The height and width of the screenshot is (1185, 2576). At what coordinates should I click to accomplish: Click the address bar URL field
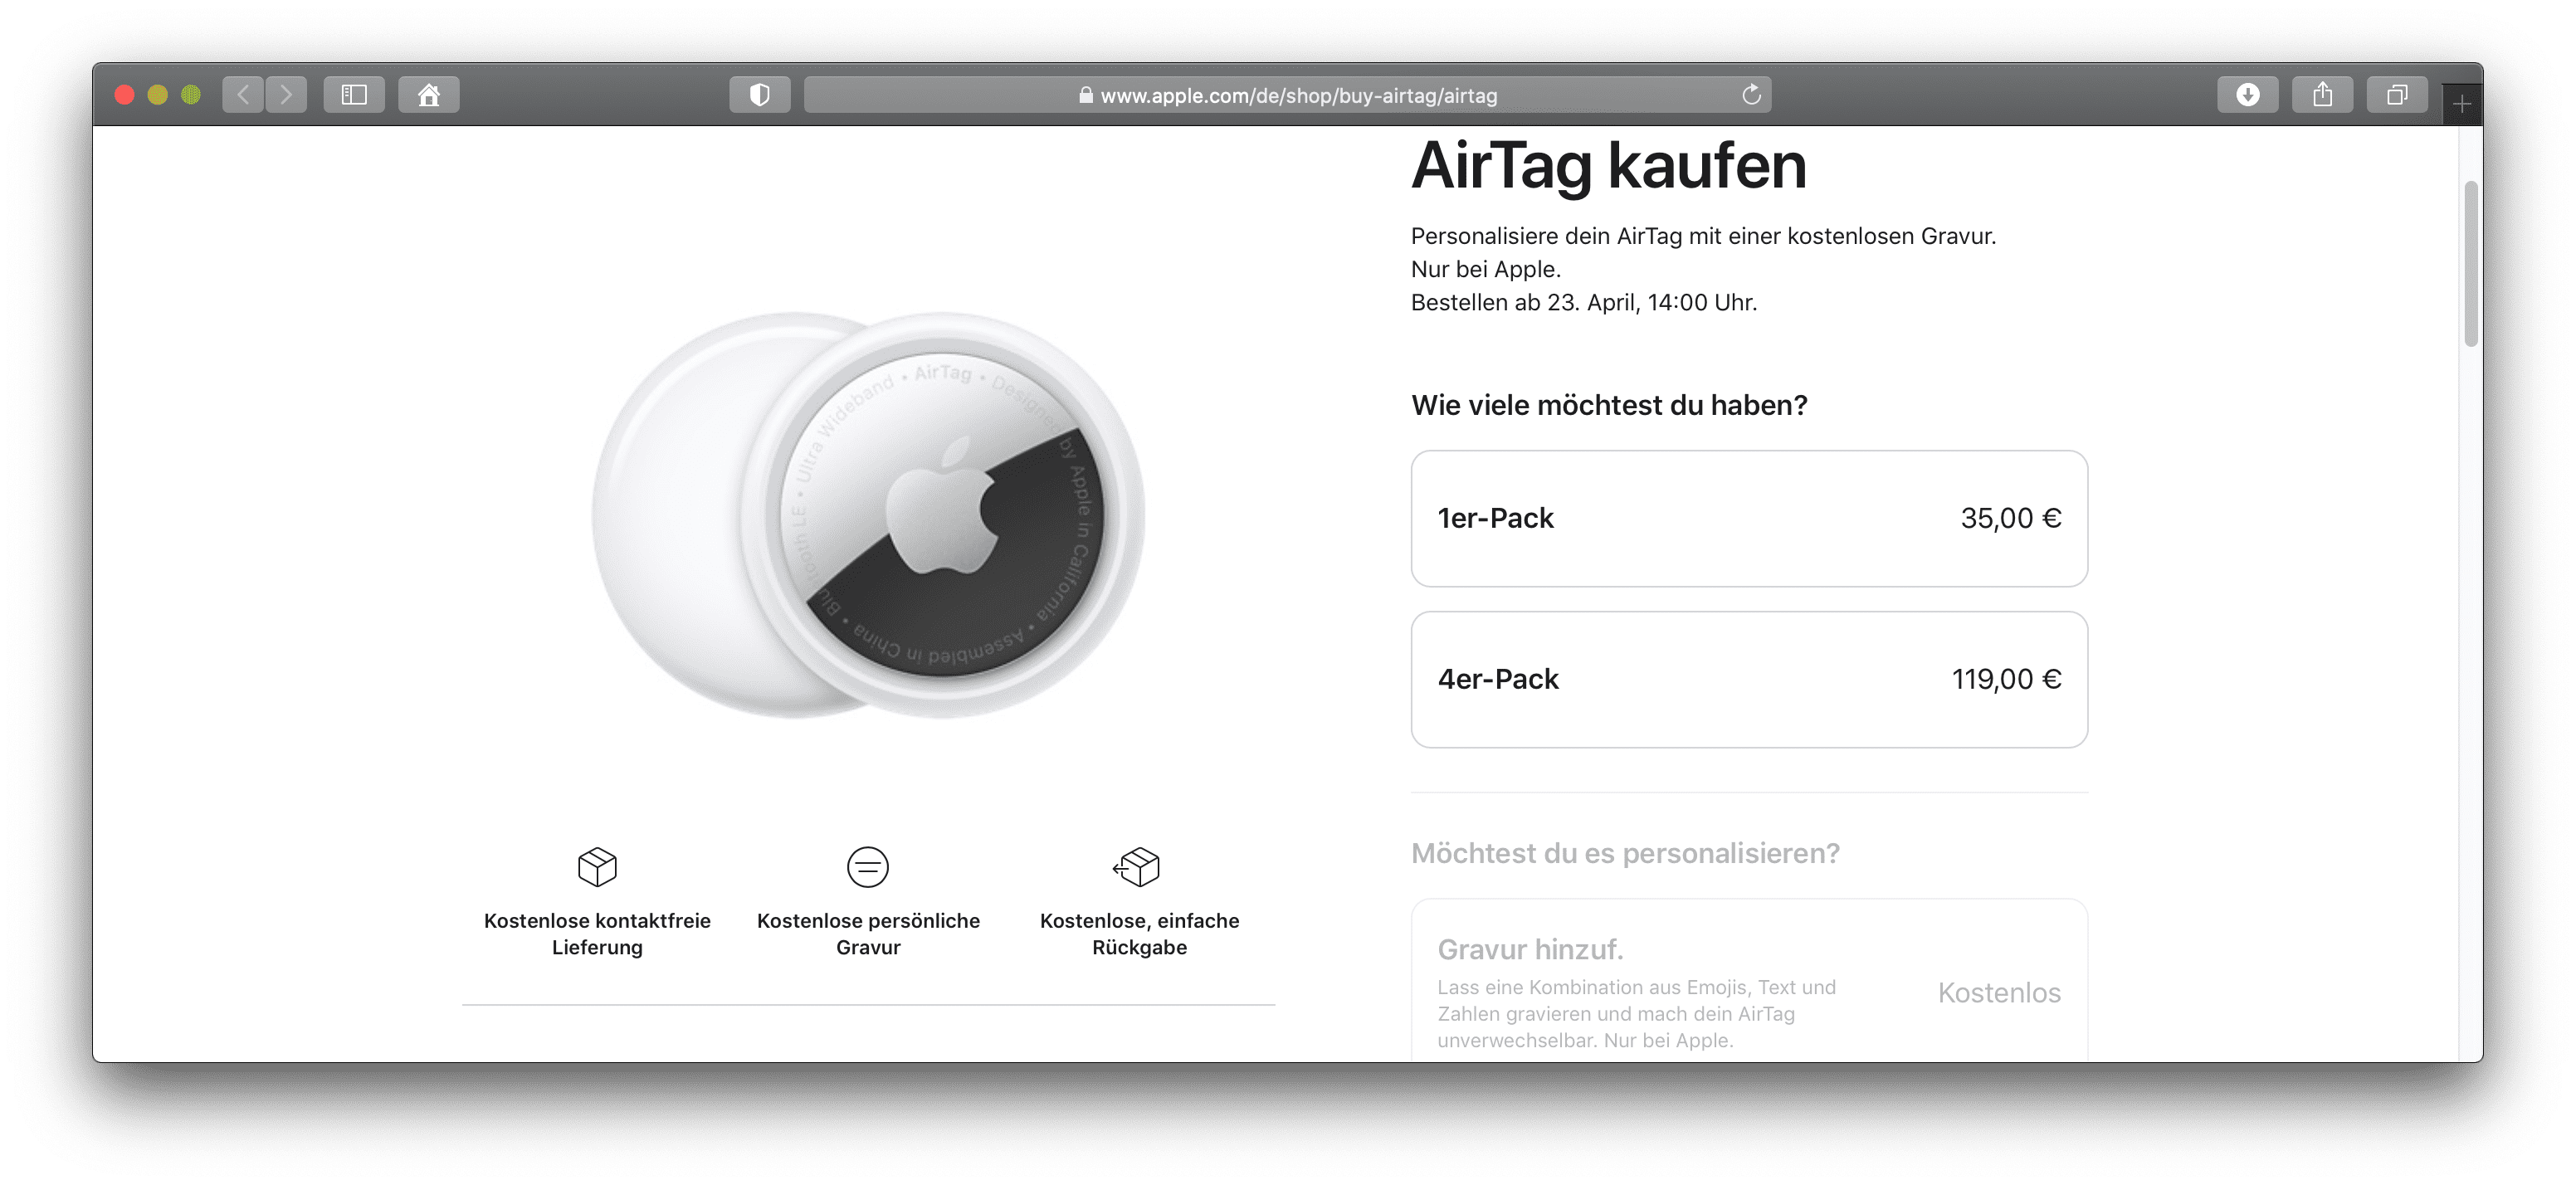coord(1288,95)
